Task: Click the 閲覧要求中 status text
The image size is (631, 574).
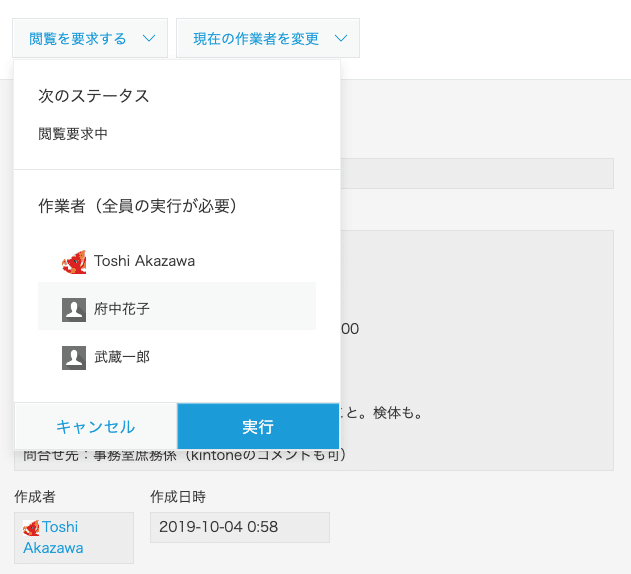Action: click(73, 134)
